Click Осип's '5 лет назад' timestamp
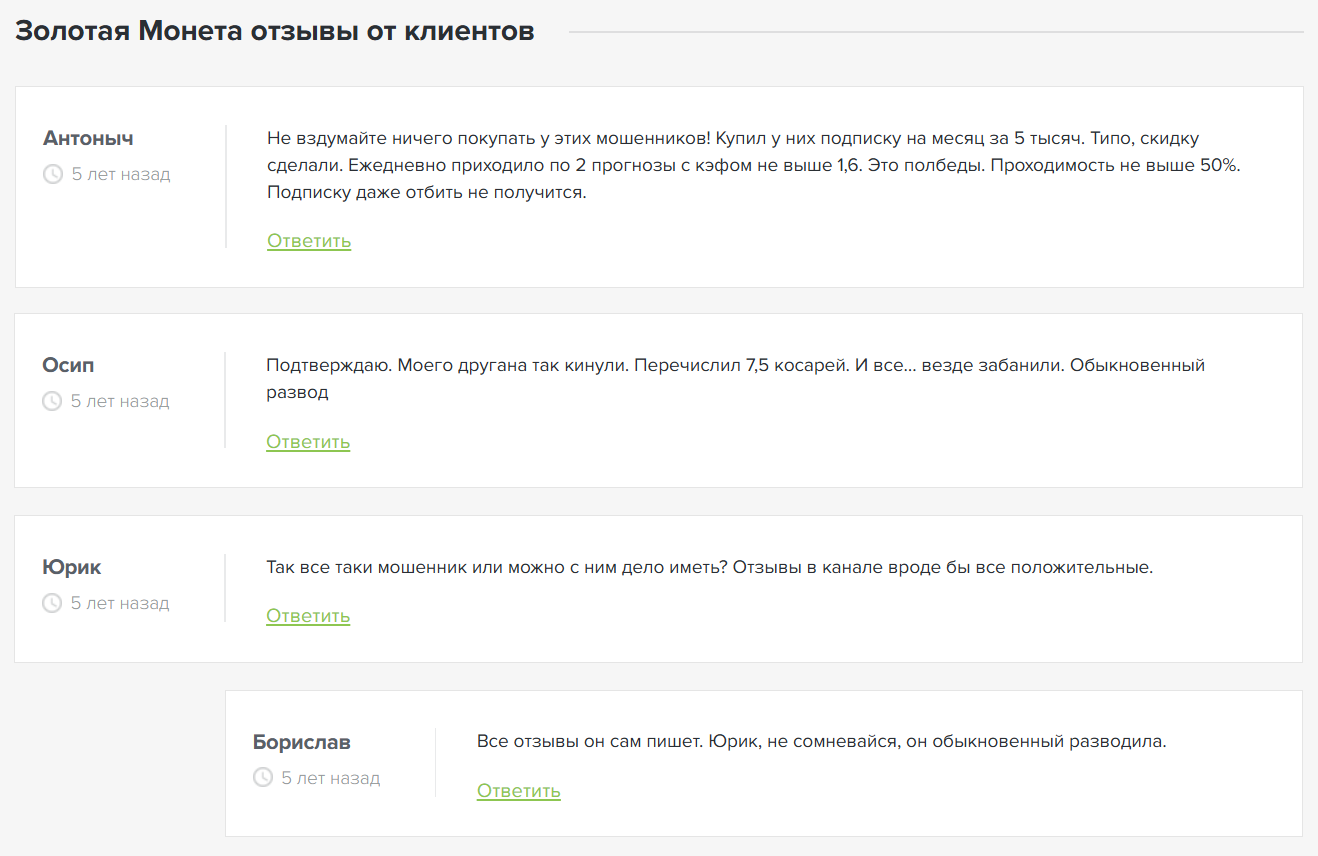The width and height of the screenshot is (1318, 856). [x=123, y=401]
